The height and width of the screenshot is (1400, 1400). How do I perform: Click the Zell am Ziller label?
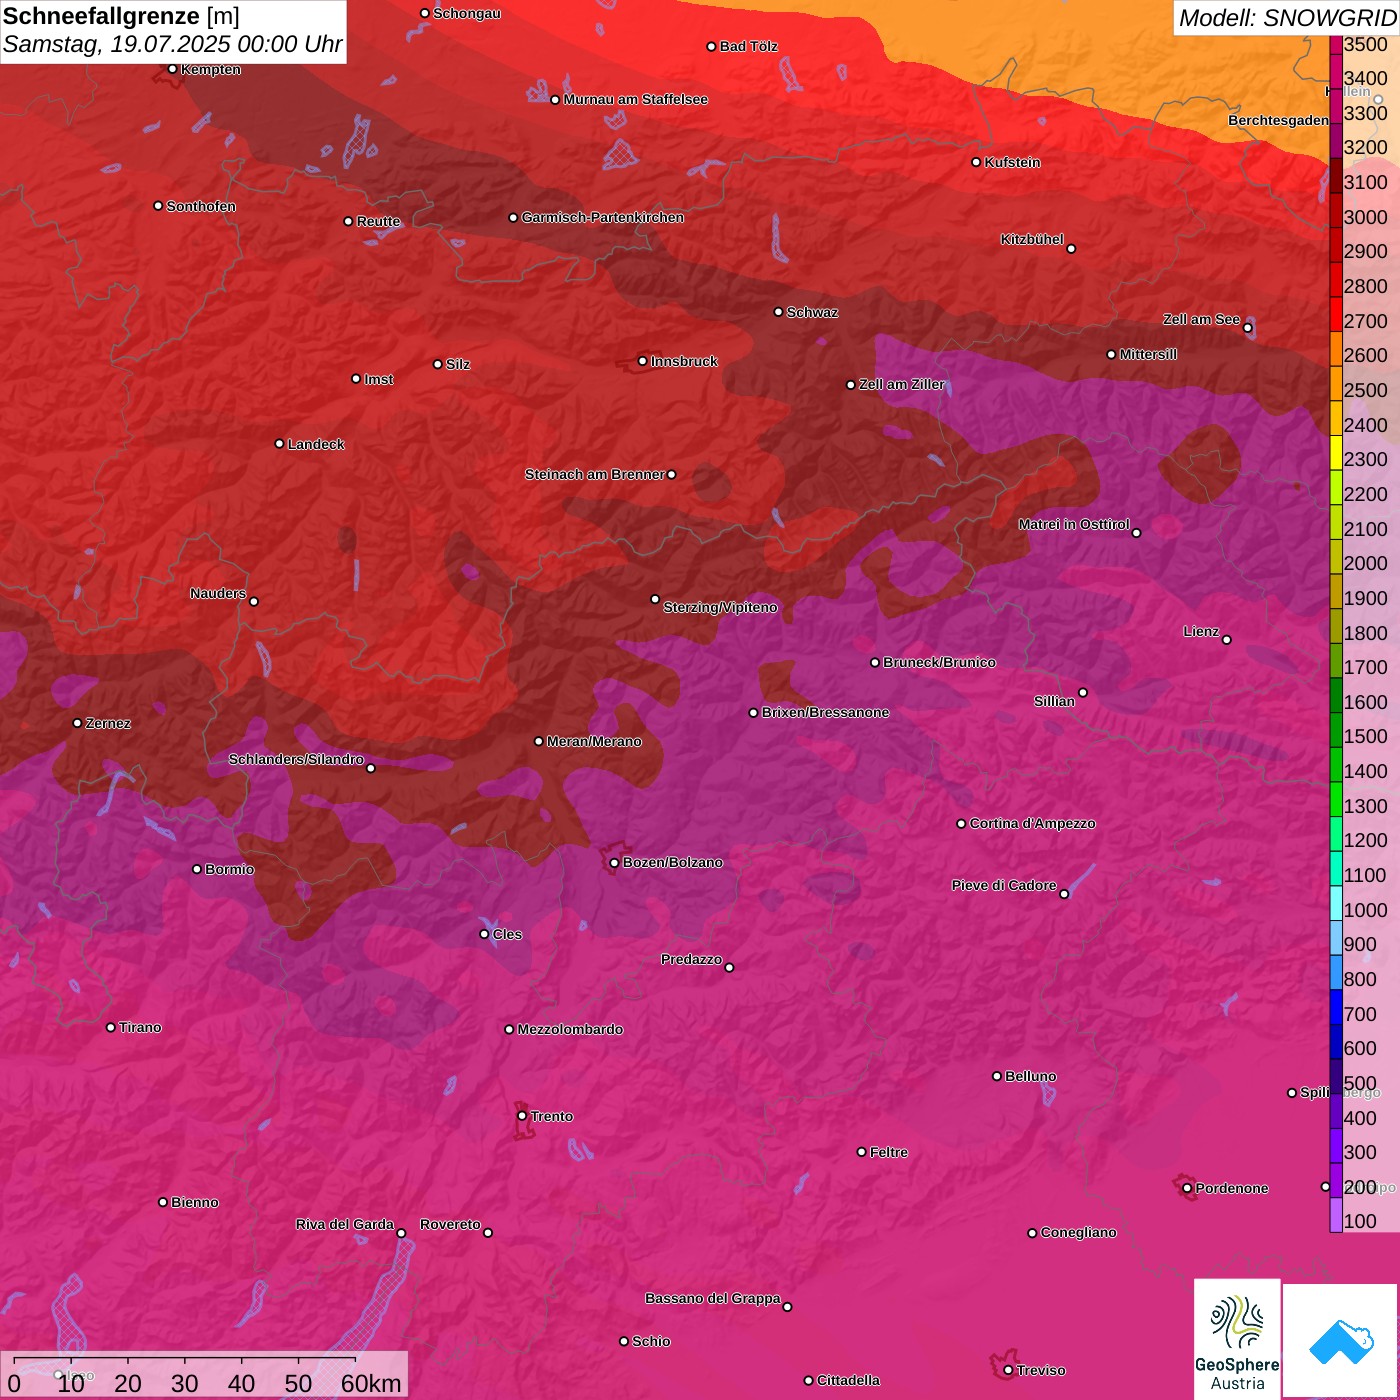coord(902,384)
